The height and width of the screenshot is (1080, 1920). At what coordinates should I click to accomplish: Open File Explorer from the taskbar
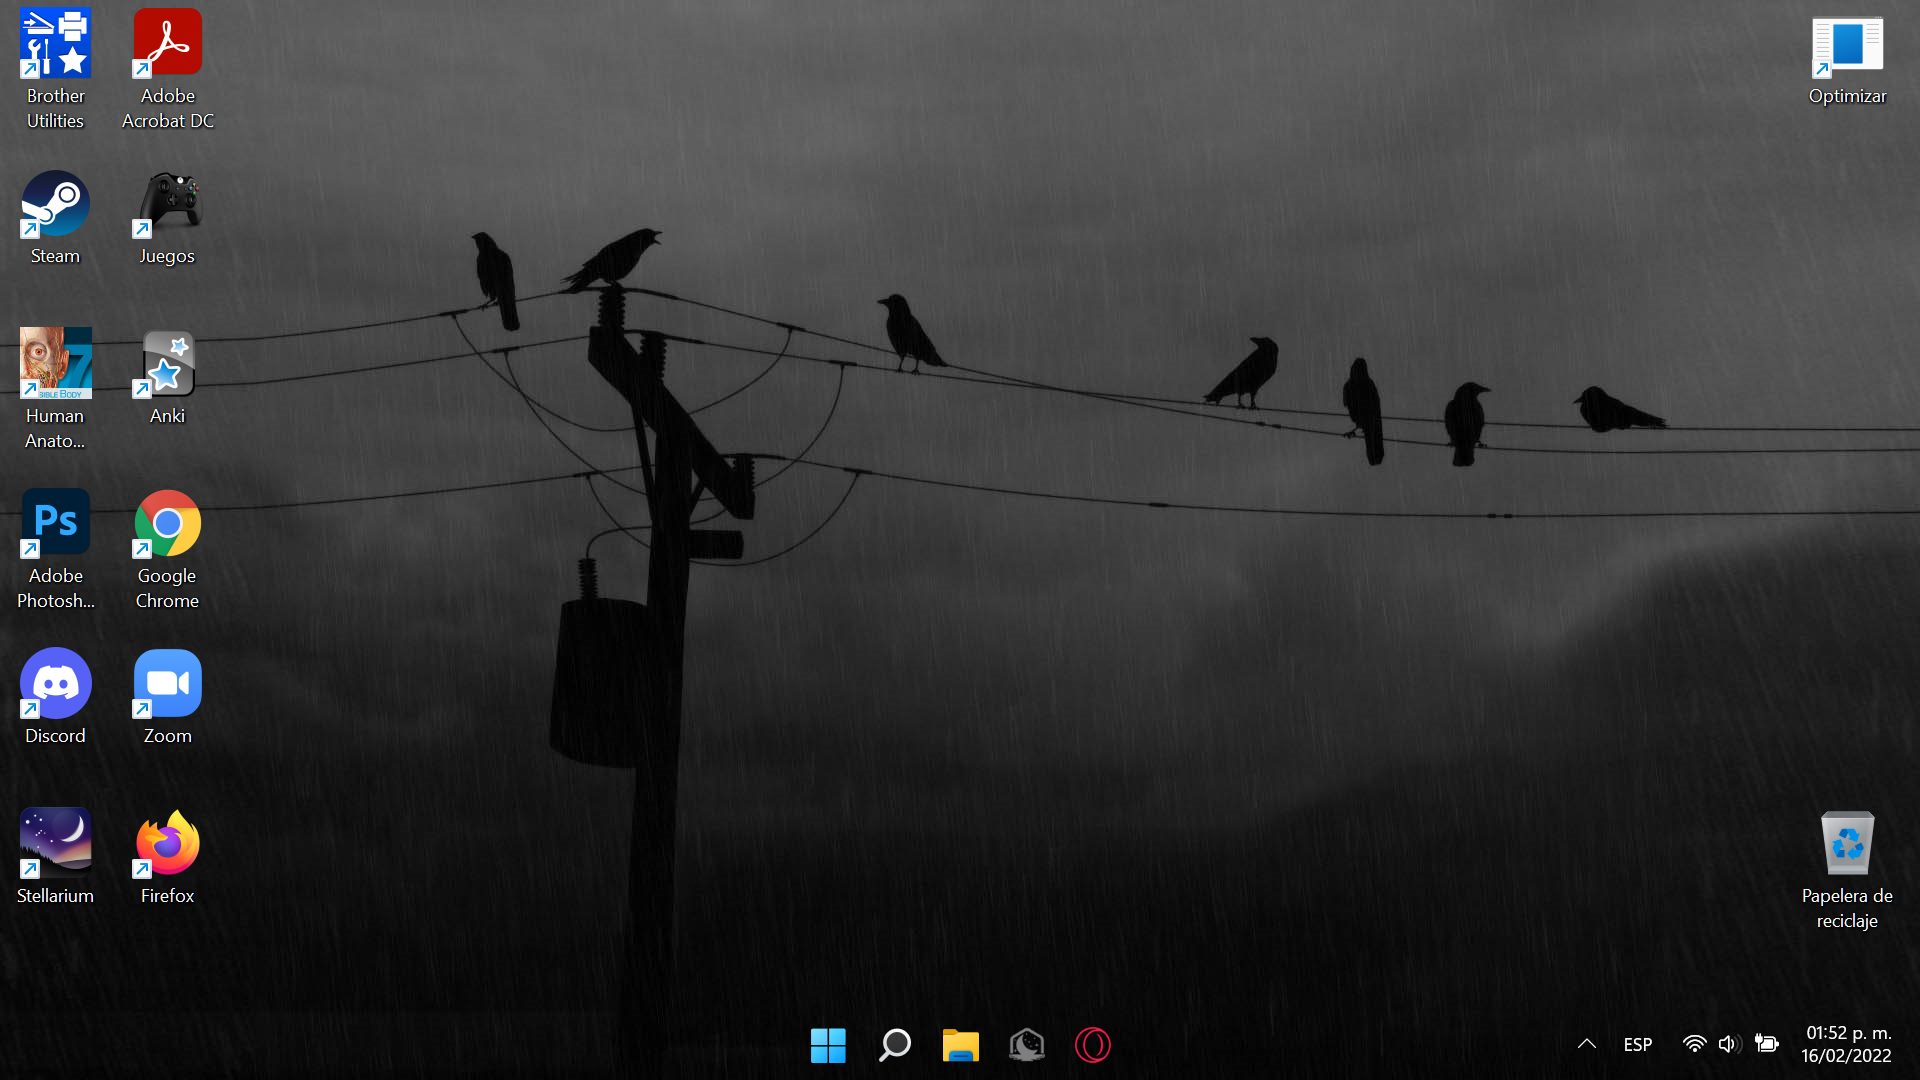960,1045
